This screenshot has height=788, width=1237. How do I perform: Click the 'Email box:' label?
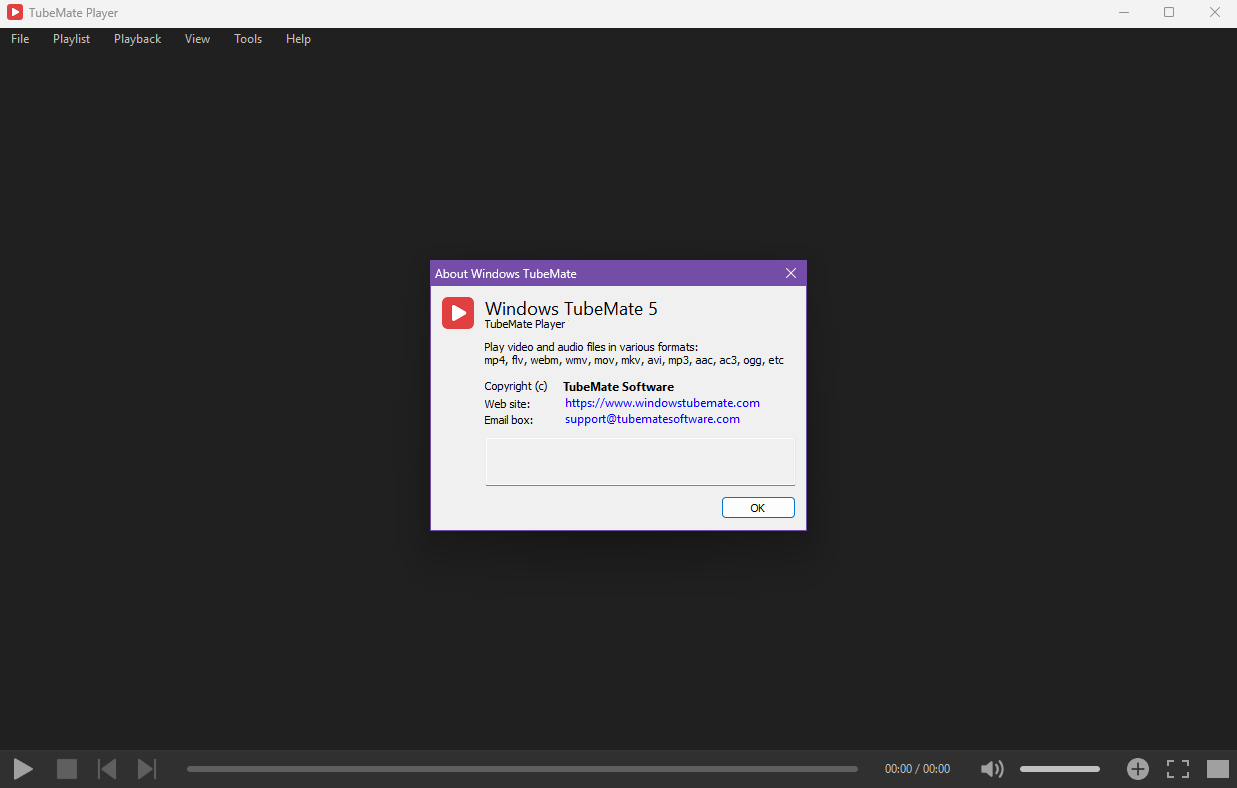point(509,420)
